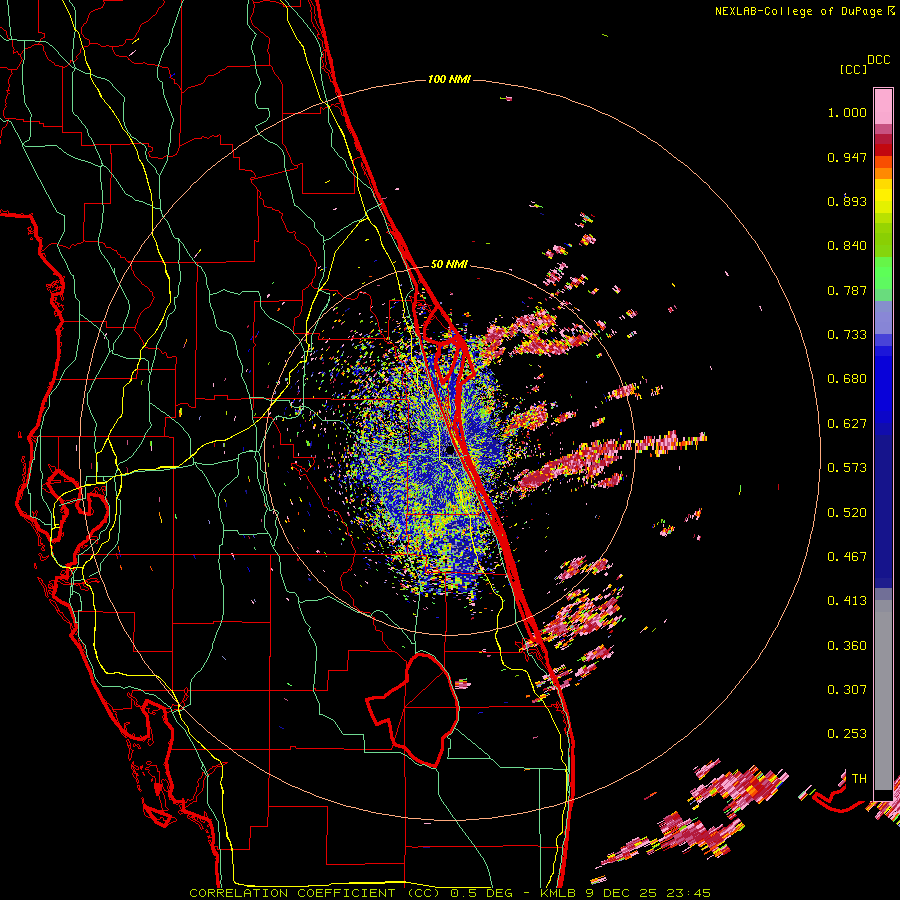Click the DCC label above color bar
The height and width of the screenshot is (900, 900).
[x=878, y=60]
